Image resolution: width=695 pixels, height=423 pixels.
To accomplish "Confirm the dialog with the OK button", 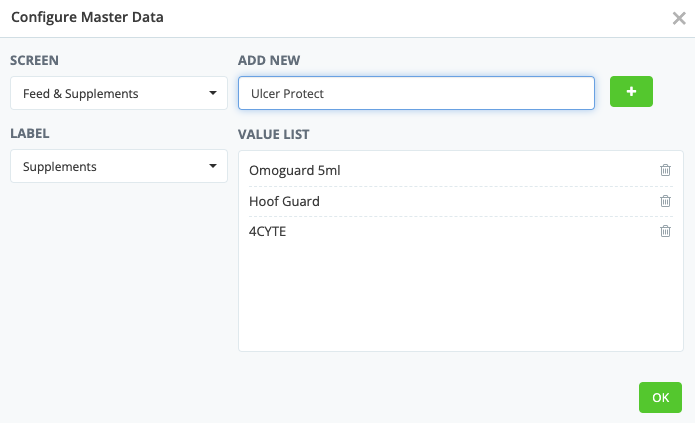I will [x=660, y=397].
